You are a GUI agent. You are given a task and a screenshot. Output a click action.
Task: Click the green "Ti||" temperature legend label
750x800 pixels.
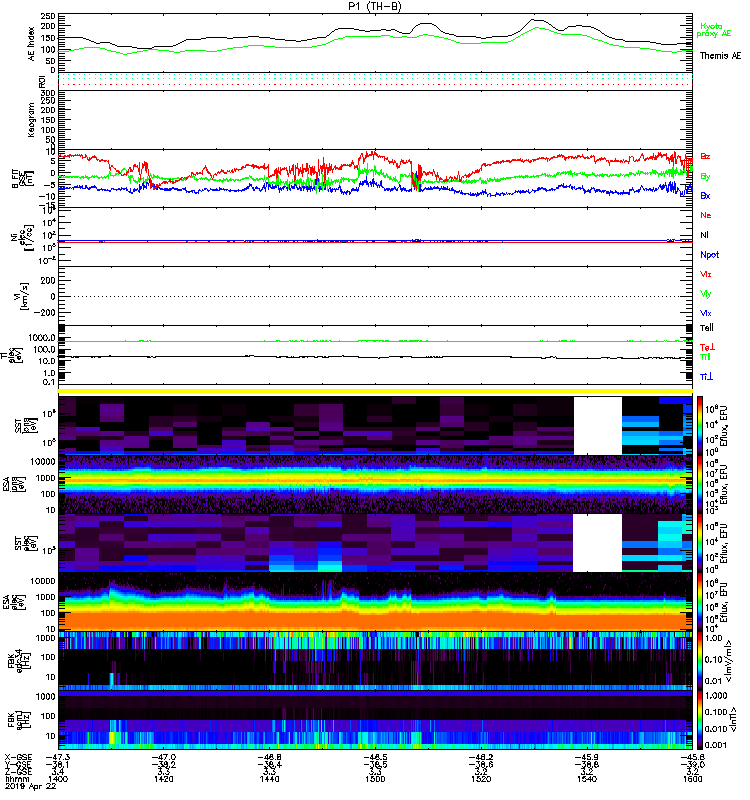(705, 357)
